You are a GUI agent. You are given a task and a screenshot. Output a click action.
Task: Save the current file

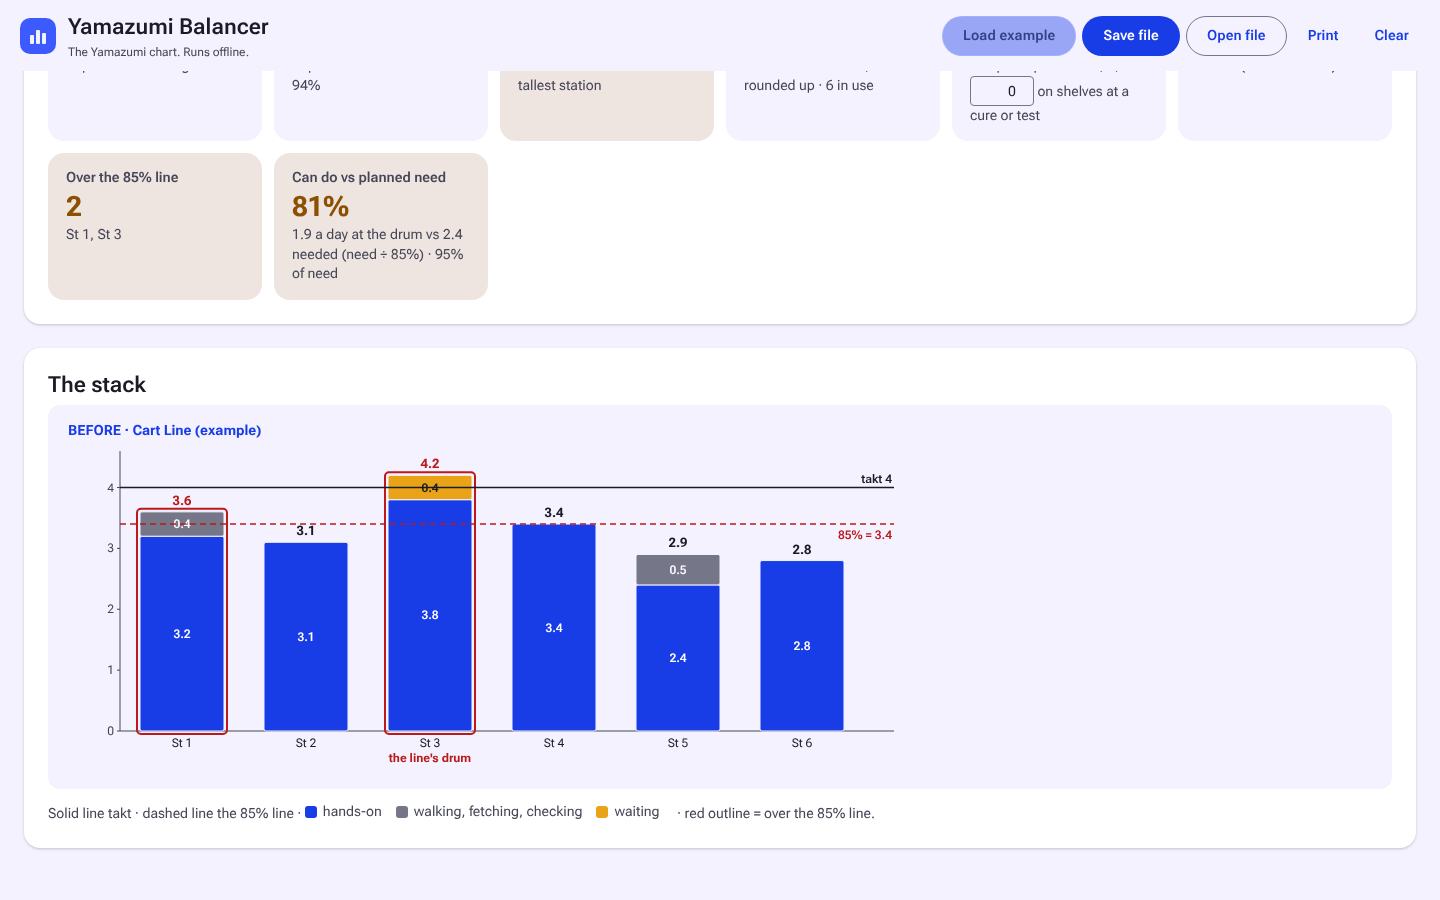coord(1131,36)
